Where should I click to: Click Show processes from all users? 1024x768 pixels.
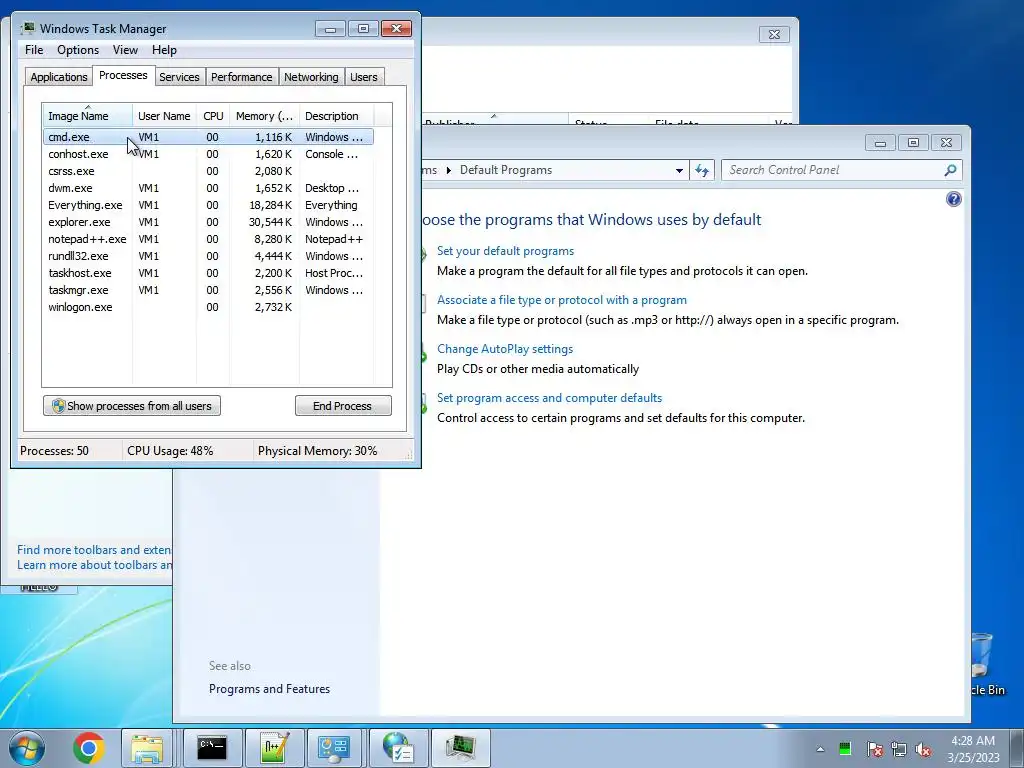coord(132,406)
